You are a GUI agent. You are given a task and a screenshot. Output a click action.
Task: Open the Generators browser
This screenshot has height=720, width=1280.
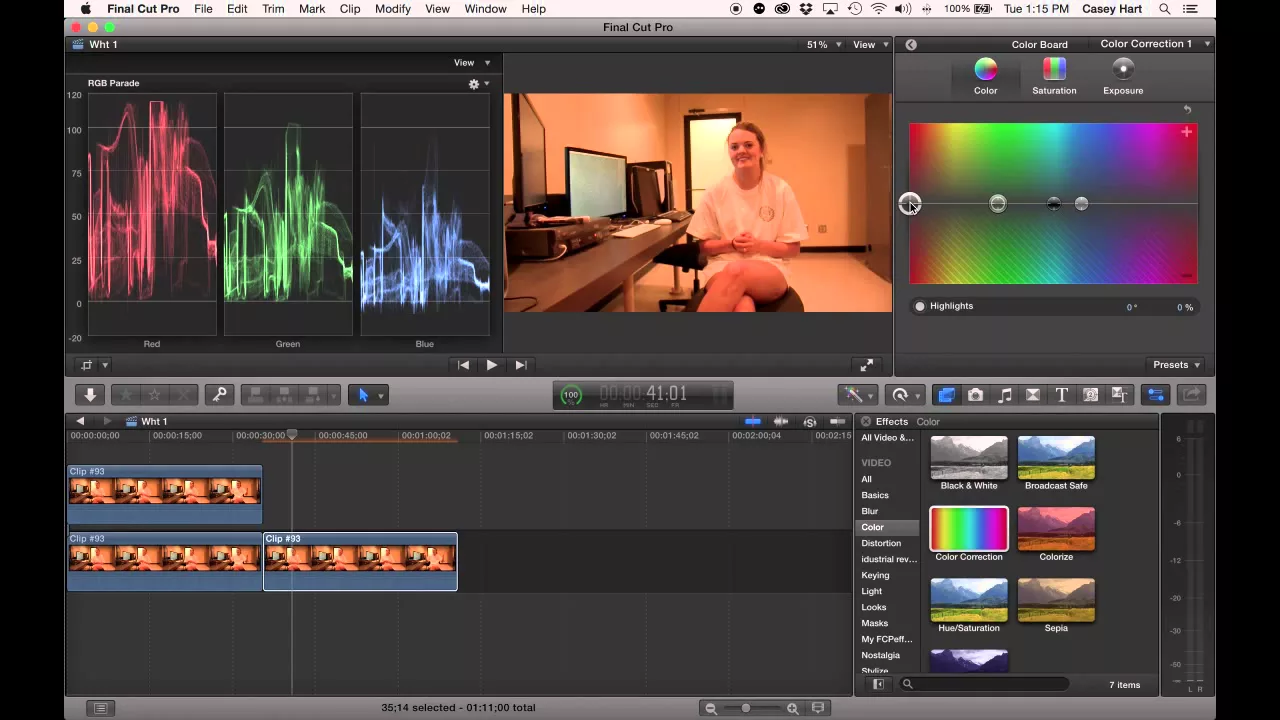pos(1091,395)
